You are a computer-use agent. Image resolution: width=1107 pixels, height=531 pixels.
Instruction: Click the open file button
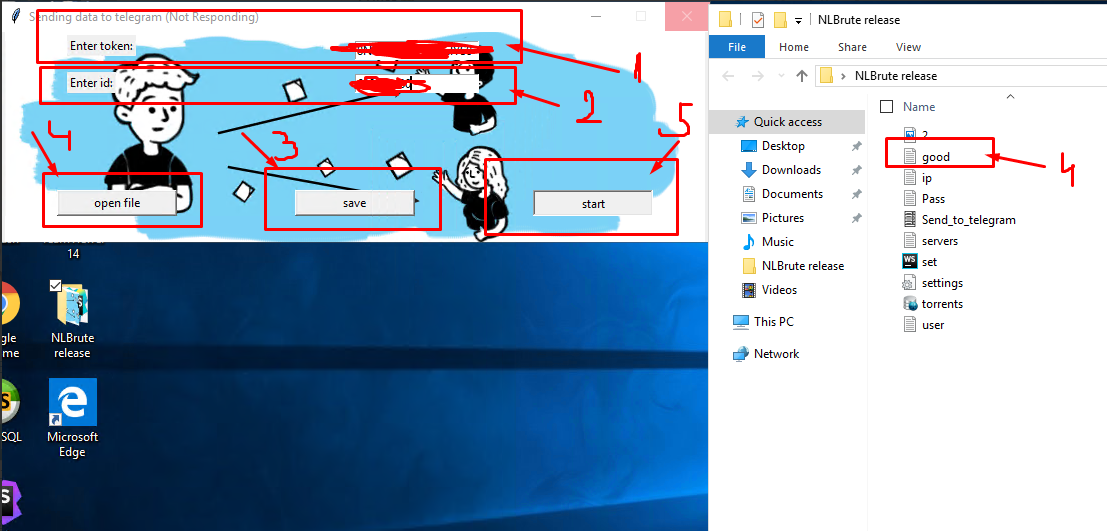tap(117, 203)
